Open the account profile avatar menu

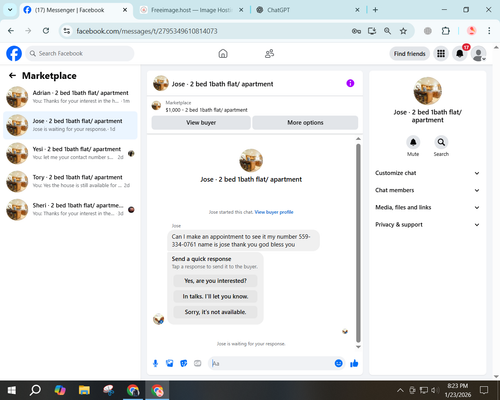(479, 54)
